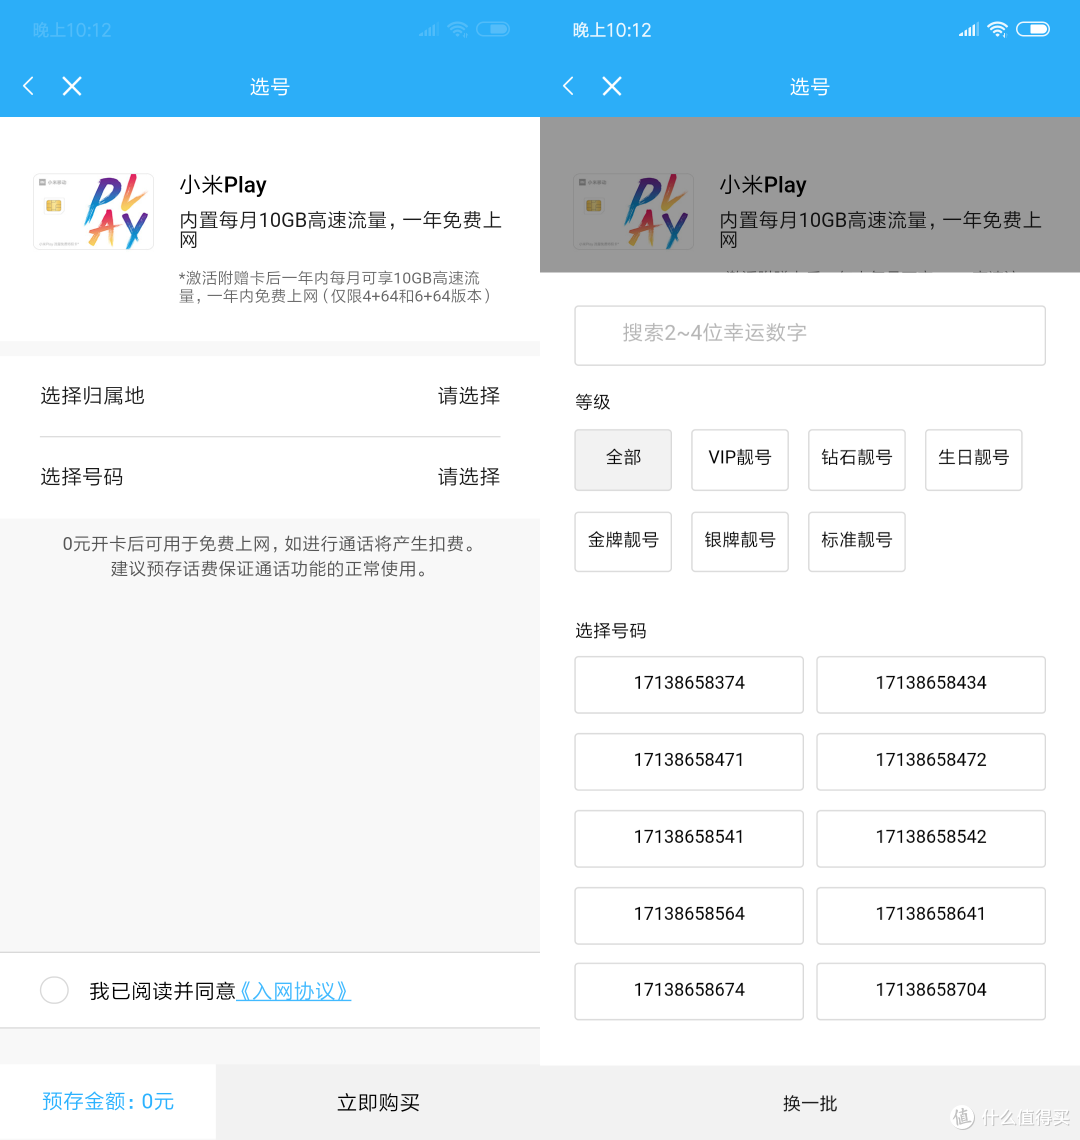Select the VIP靓号 level filter
Screen dimensions: 1080x1140
click(739, 459)
